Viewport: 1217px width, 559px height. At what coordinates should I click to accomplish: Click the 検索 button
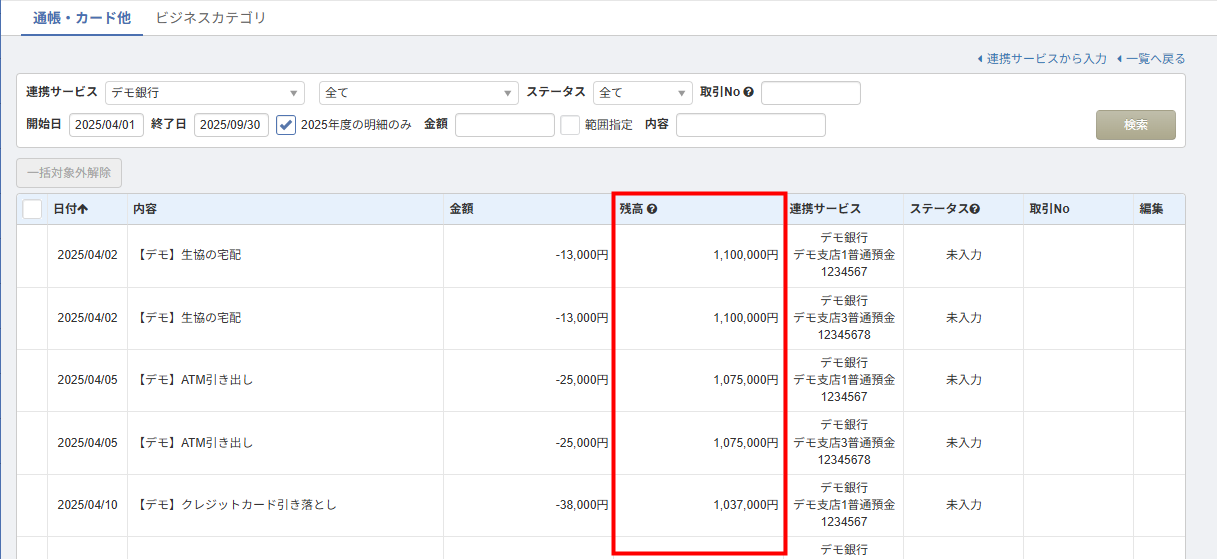point(1135,125)
